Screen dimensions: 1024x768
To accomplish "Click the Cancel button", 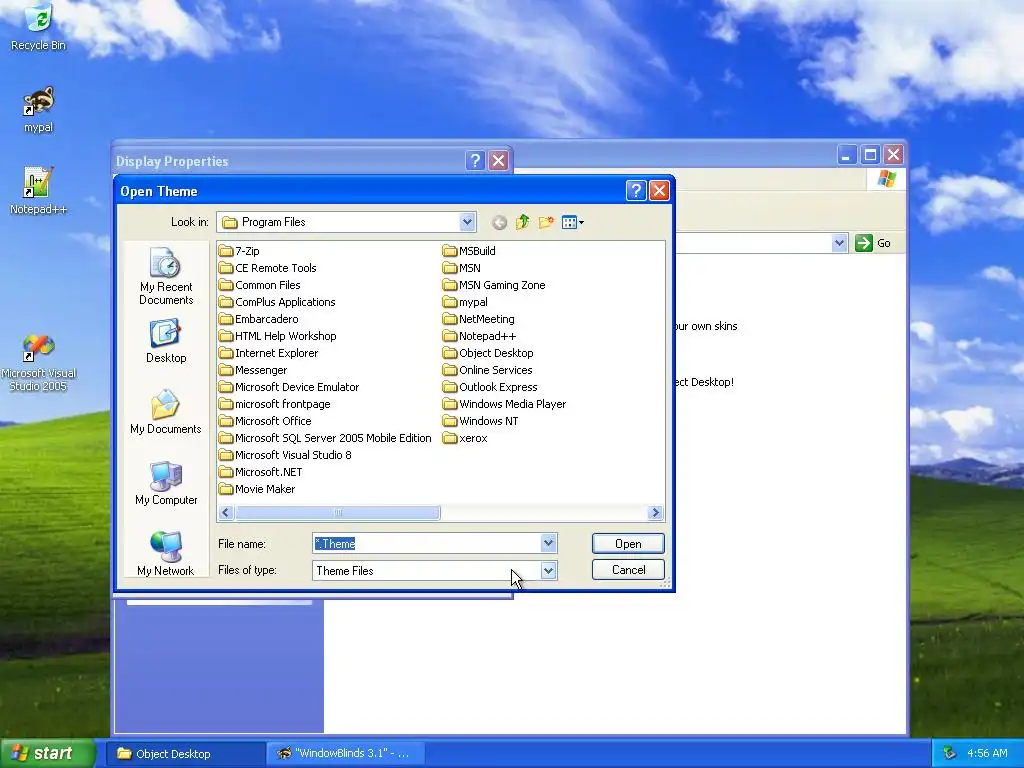I will coord(628,569).
